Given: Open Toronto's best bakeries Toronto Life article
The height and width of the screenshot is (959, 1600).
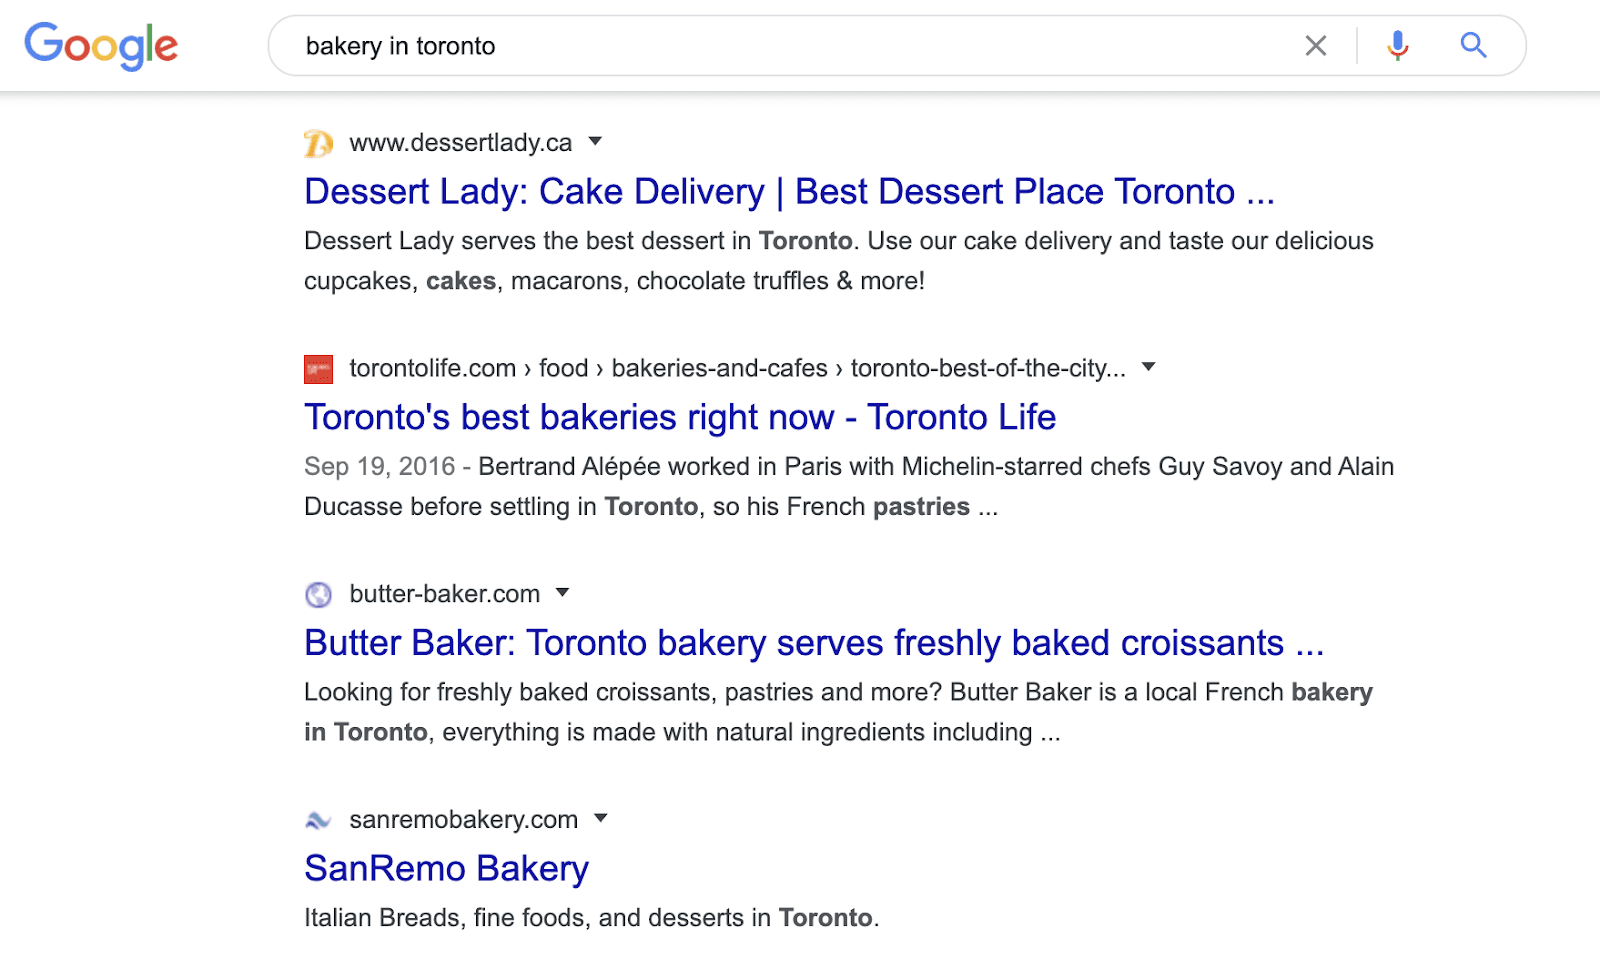Looking at the screenshot, I should (x=680, y=417).
